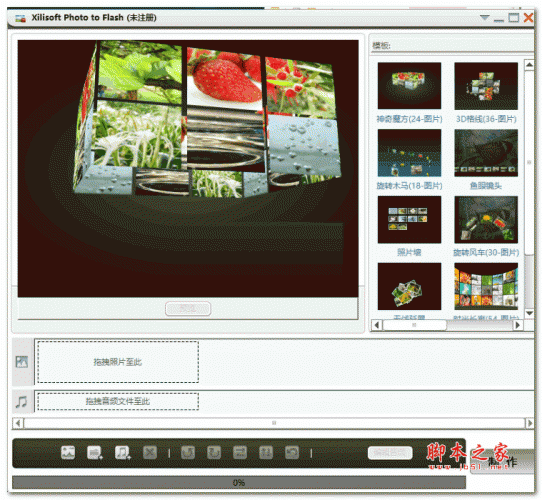Click the middle icon of the five greyed tools
The height and width of the screenshot is (500, 542).
pos(240,452)
